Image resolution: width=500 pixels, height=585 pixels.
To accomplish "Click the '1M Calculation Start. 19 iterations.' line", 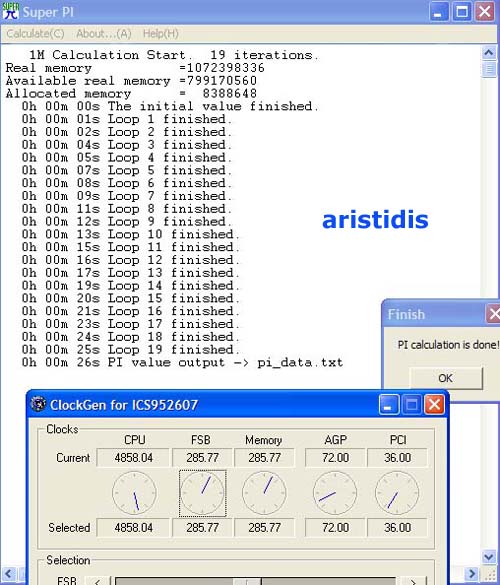I will pos(174,55).
